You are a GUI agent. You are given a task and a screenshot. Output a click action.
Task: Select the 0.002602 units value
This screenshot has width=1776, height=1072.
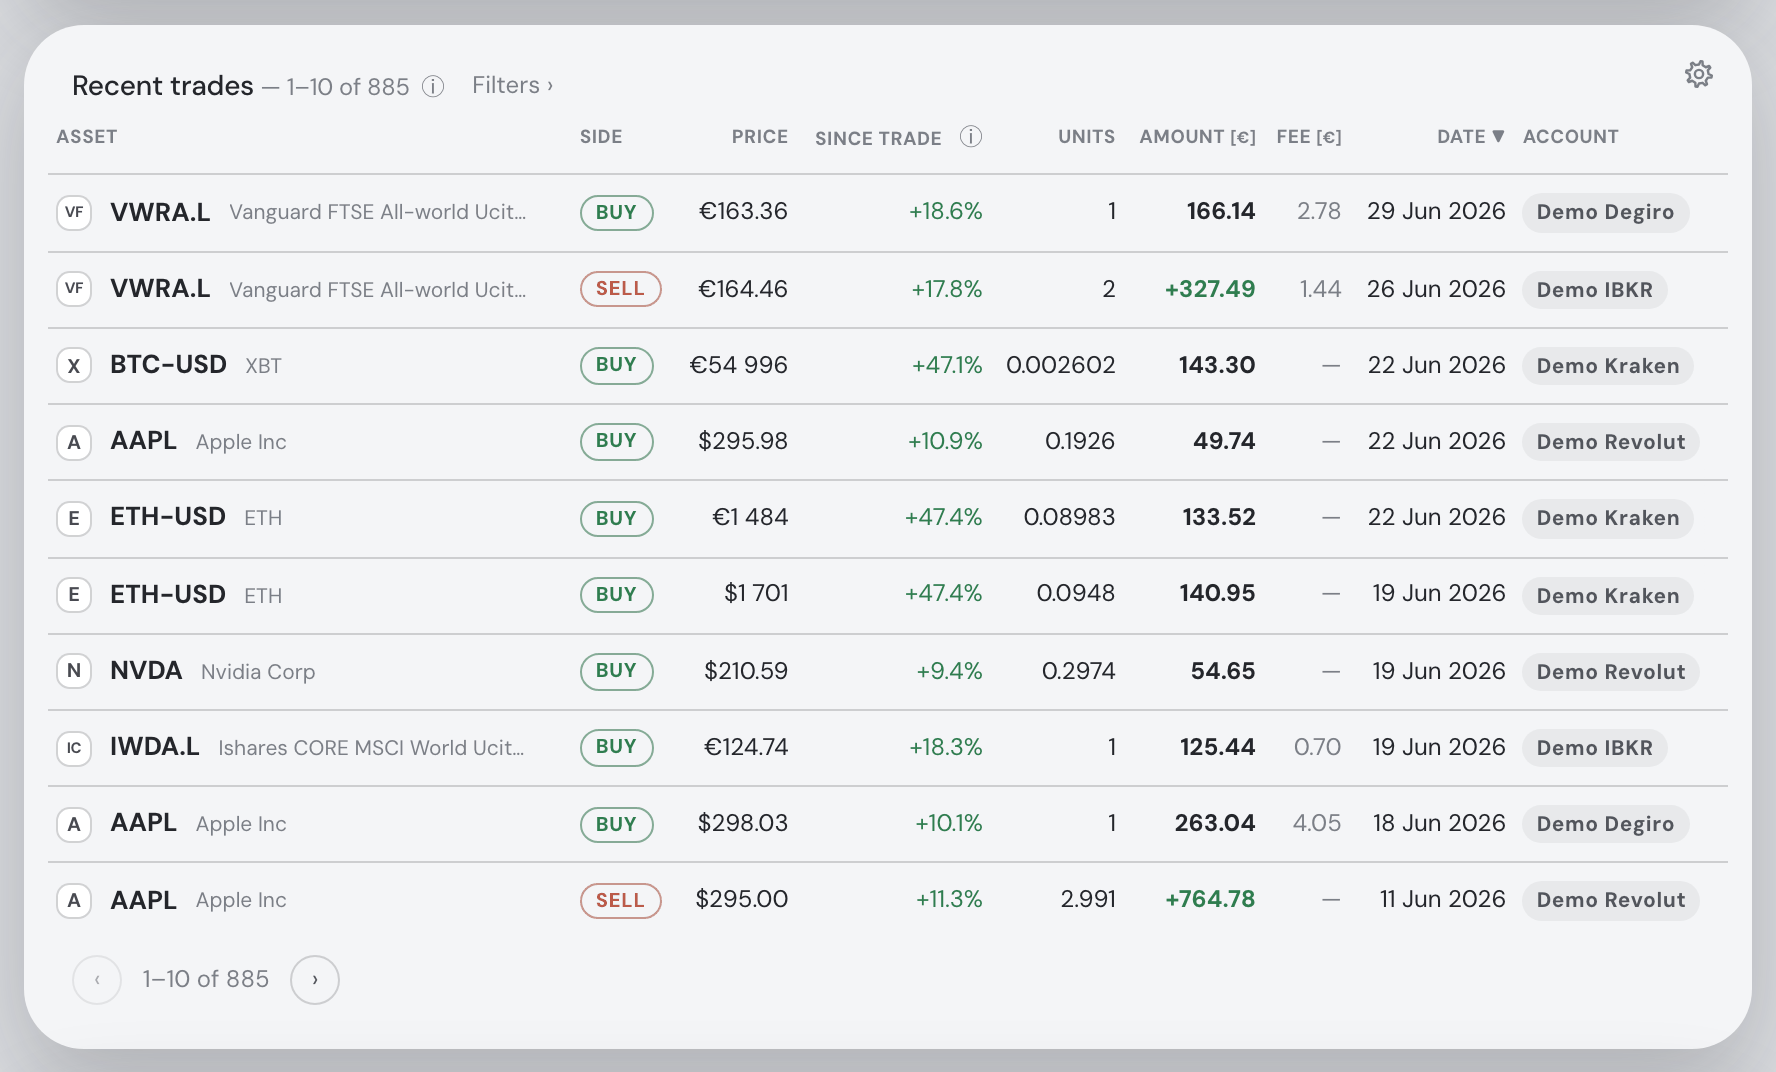point(1061,365)
